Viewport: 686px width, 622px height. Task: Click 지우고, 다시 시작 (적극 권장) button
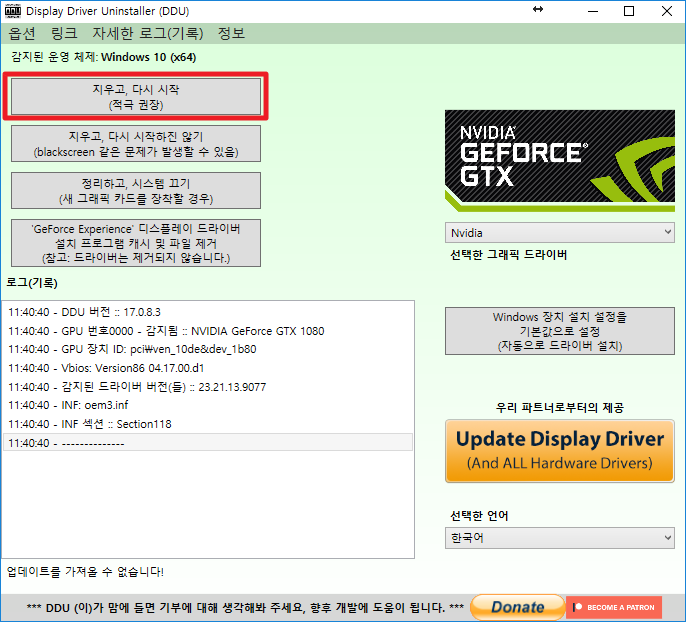pyautogui.click(x=136, y=97)
